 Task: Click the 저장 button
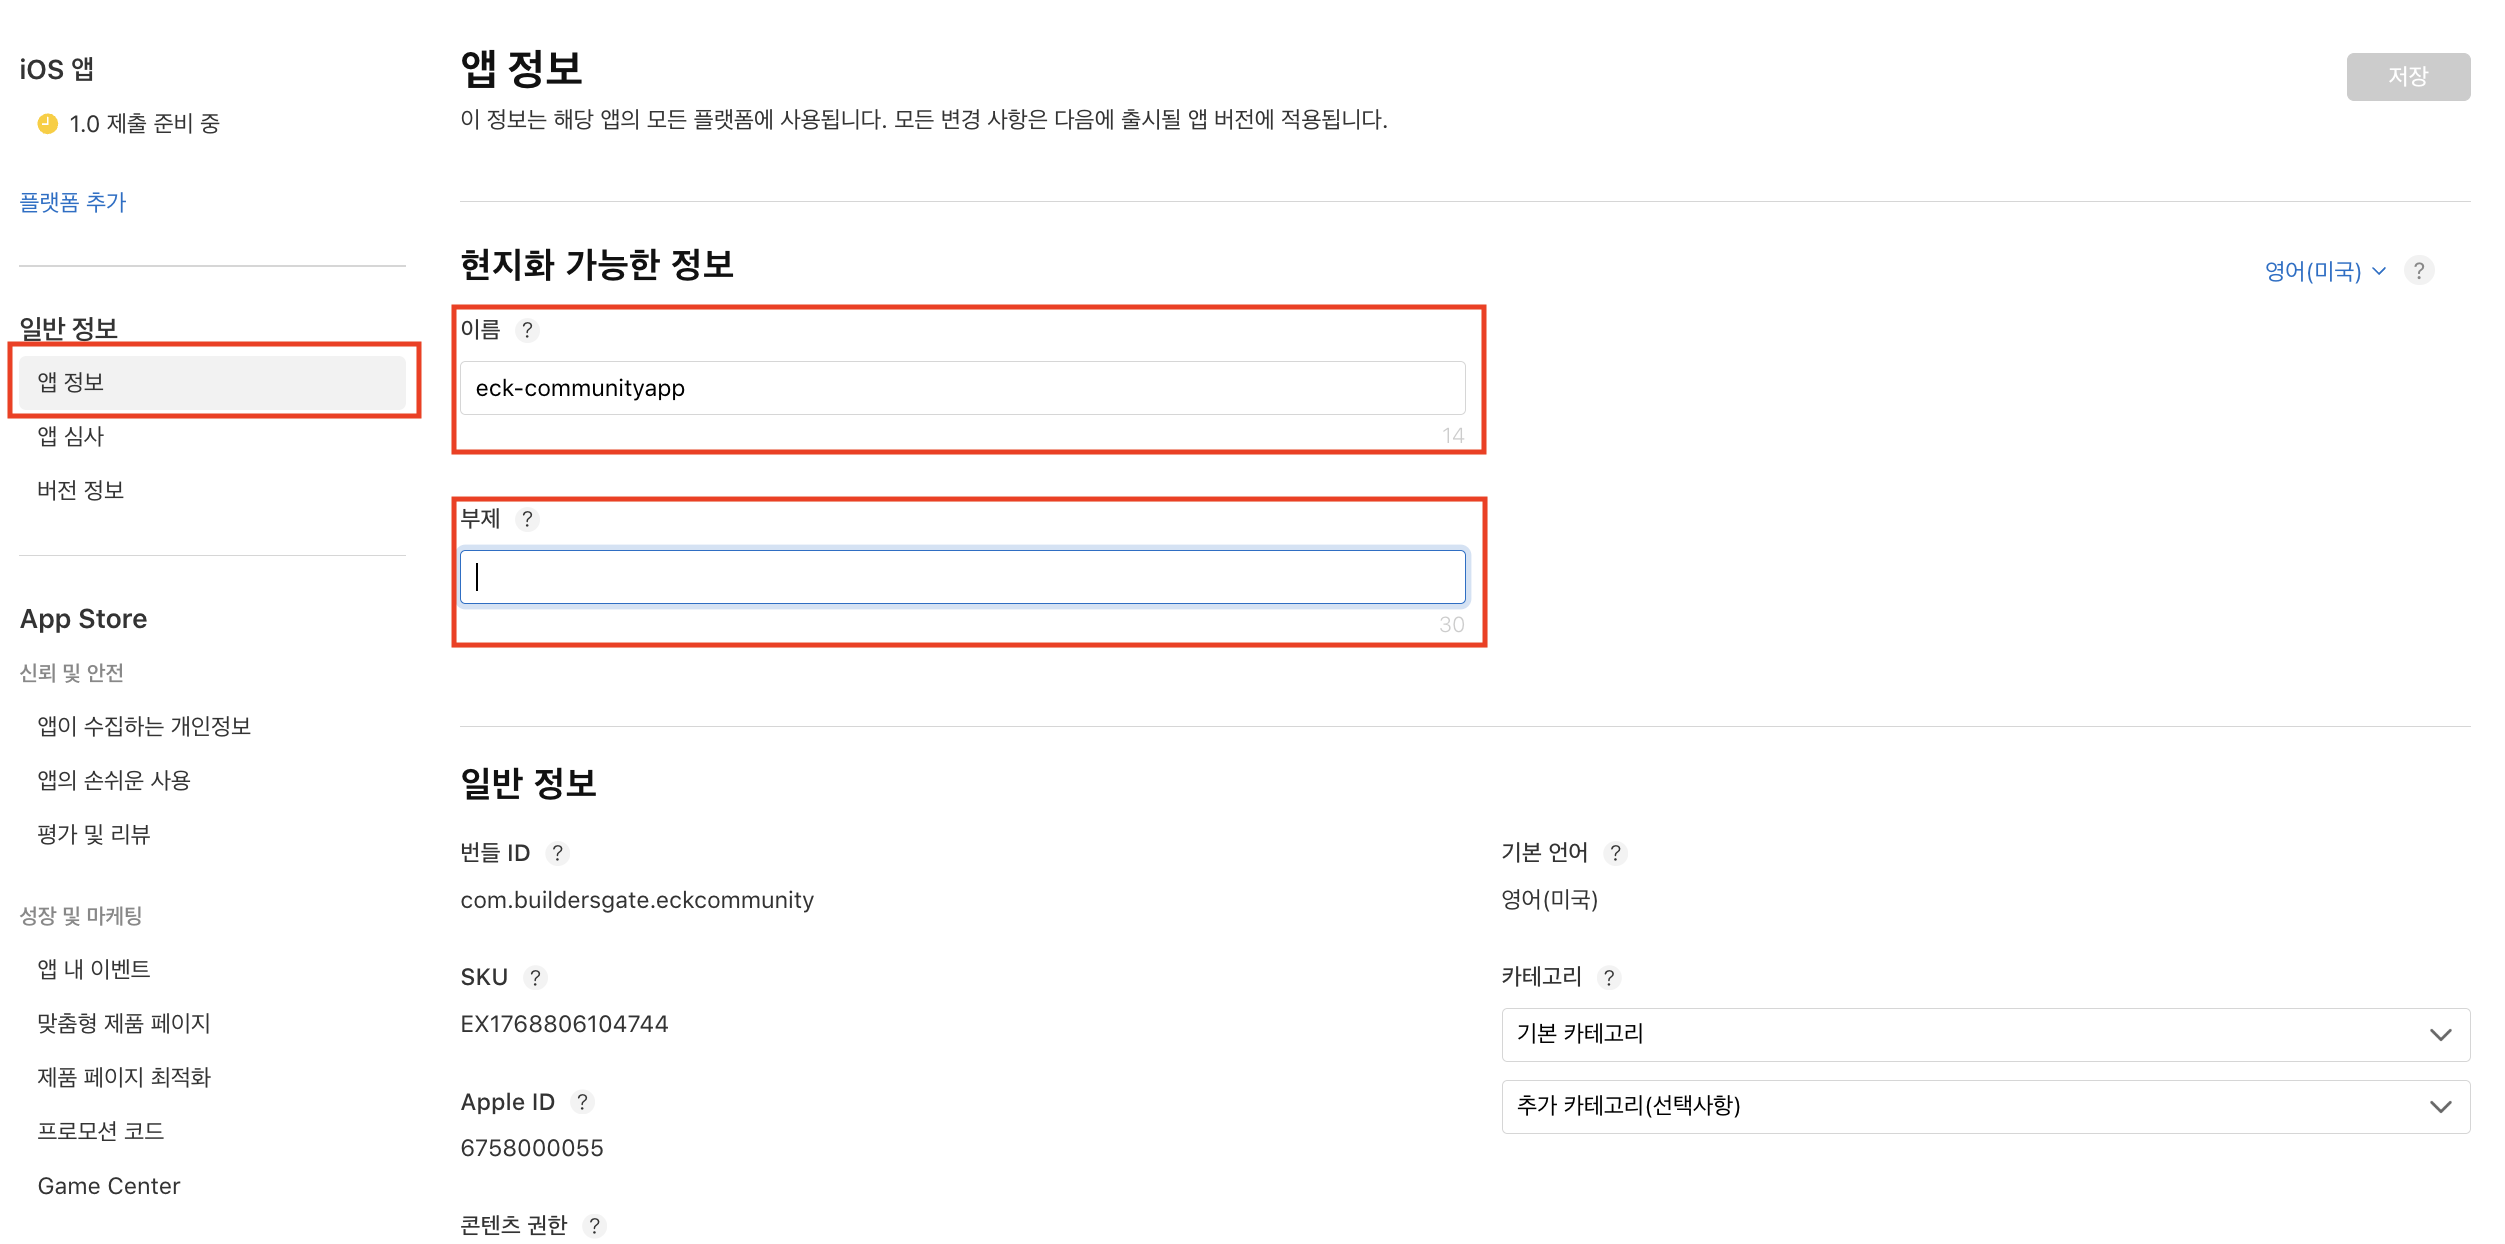point(2408,76)
